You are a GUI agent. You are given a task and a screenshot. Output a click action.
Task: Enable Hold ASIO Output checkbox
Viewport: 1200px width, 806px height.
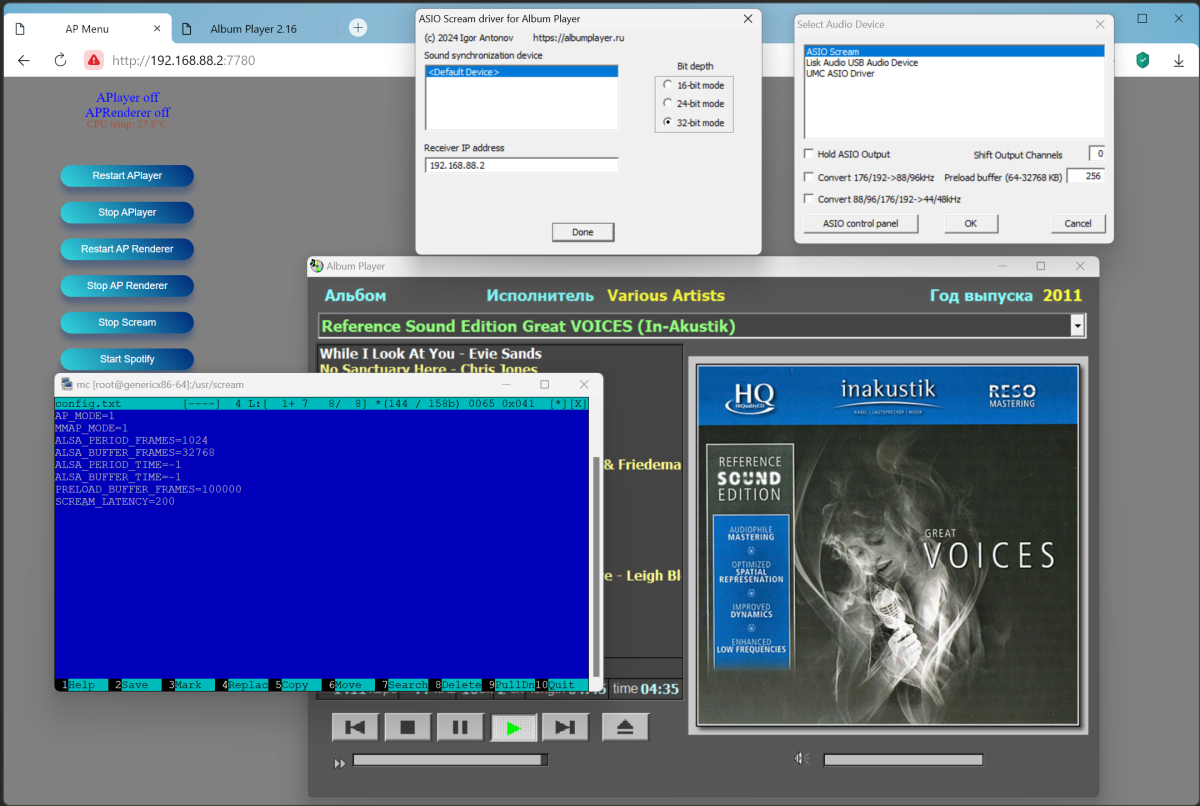point(809,154)
